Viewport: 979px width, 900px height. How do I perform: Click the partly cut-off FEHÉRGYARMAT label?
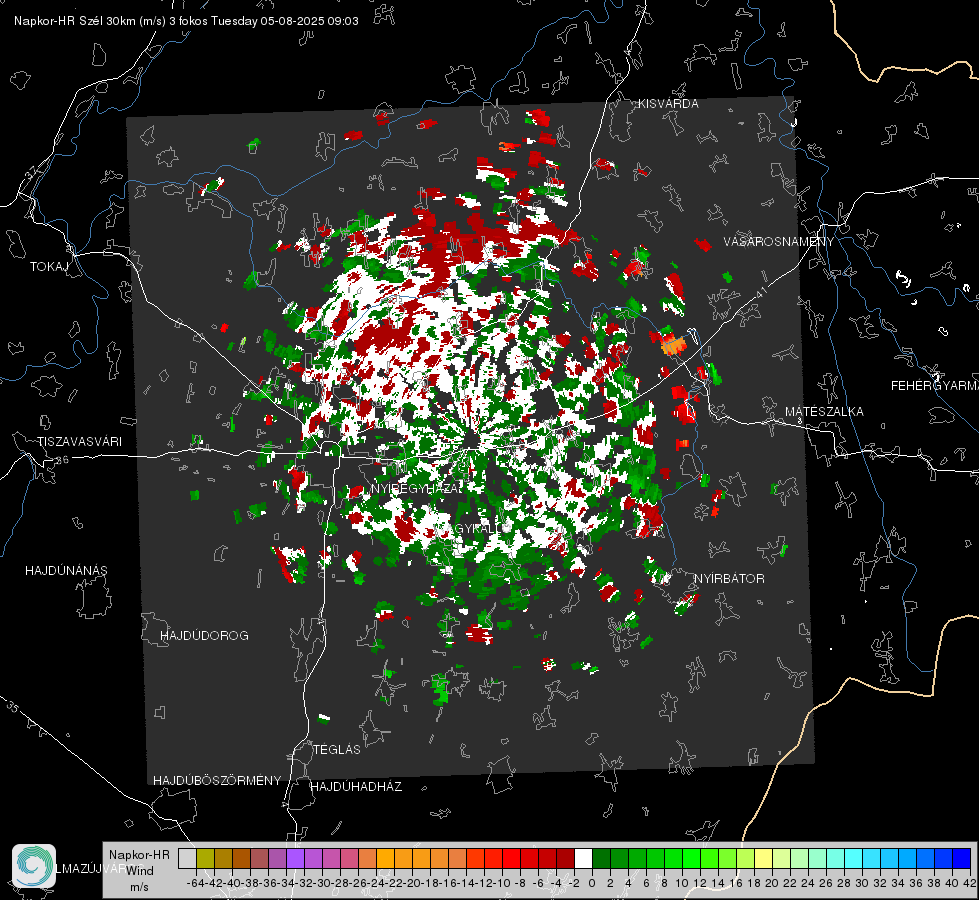click(935, 386)
